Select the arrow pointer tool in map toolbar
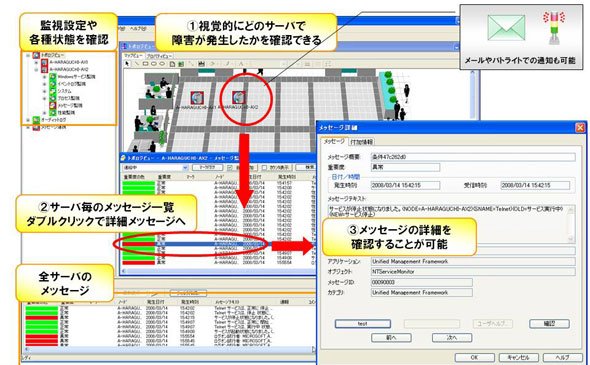 (x=127, y=64)
